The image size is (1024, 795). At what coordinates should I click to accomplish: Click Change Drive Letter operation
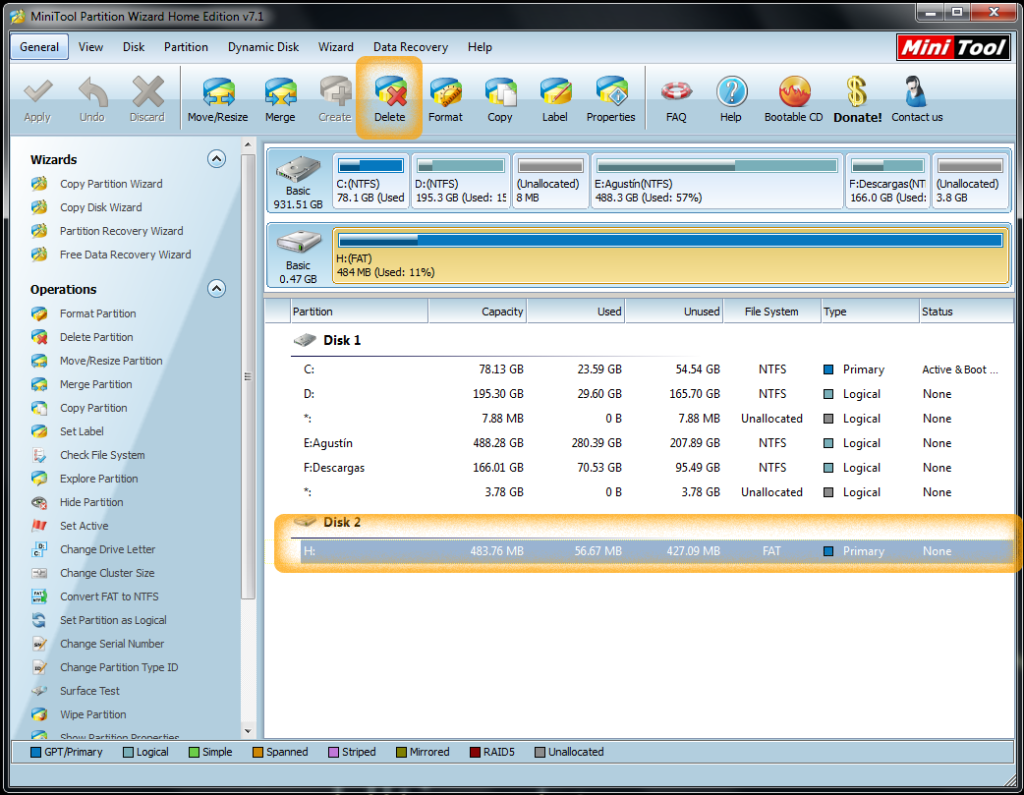tap(108, 549)
